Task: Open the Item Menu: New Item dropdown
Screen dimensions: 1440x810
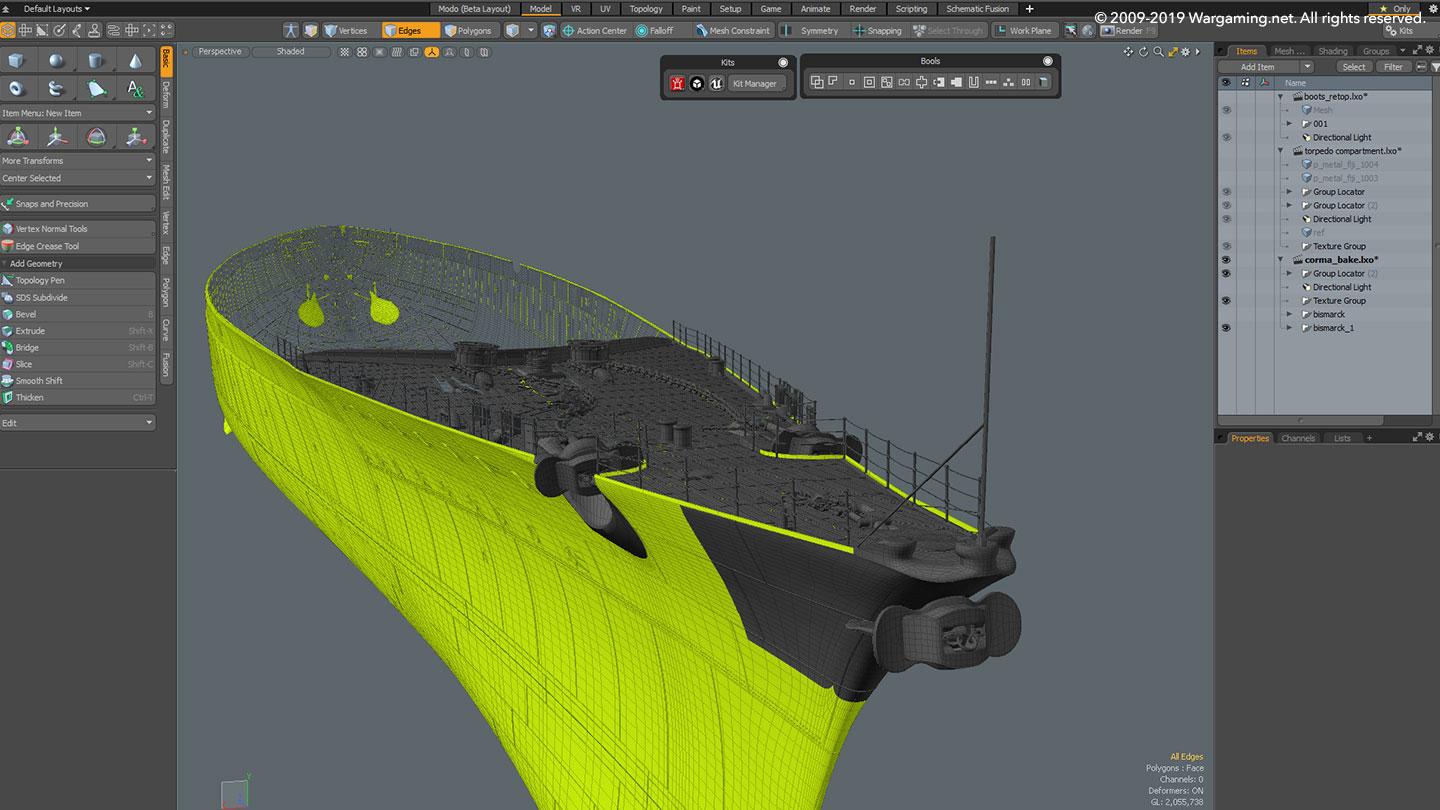Action: [x=78, y=113]
